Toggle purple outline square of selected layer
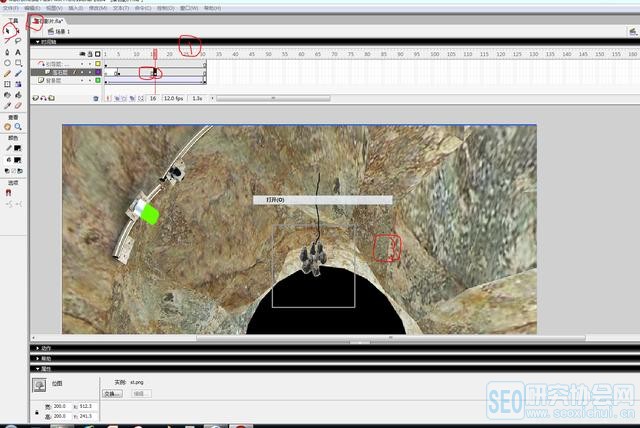The width and height of the screenshot is (640, 428). tap(98, 72)
